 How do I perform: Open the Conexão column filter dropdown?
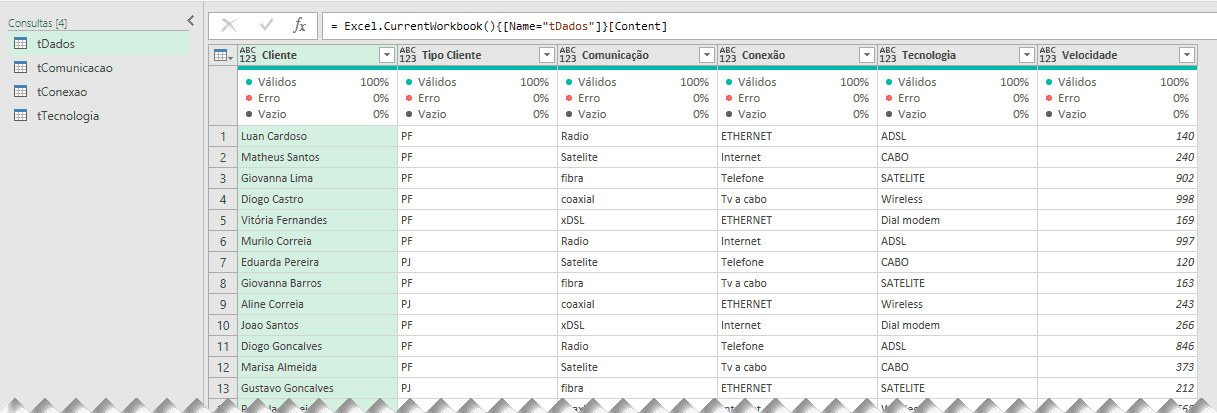tap(866, 56)
